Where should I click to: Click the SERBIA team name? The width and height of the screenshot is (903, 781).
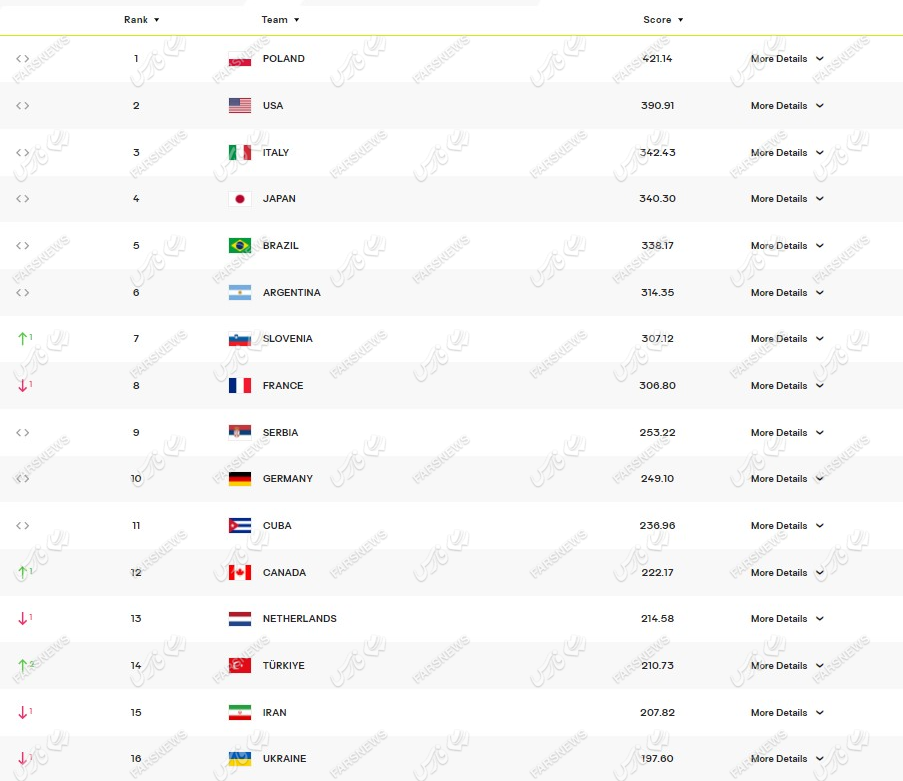tap(280, 433)
